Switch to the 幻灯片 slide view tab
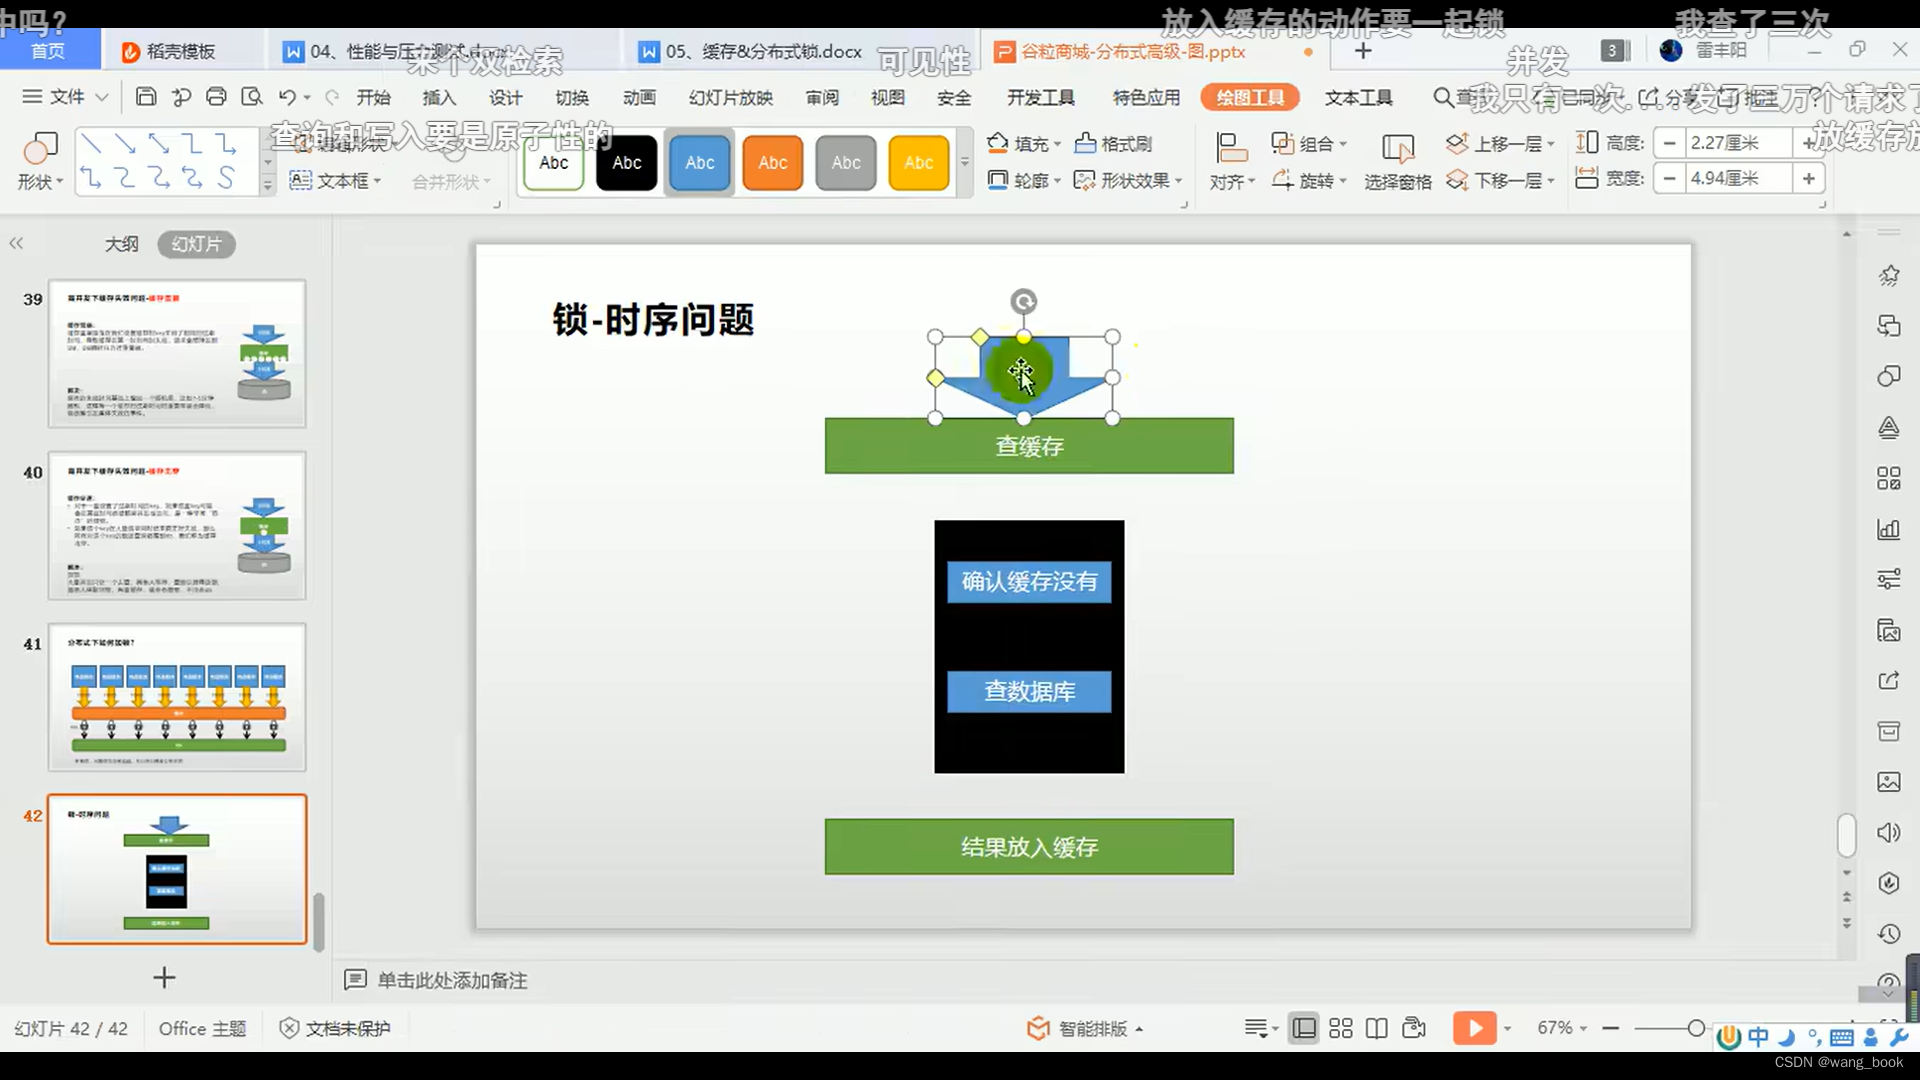The image size is (1920, 1080). coord(195,244)
